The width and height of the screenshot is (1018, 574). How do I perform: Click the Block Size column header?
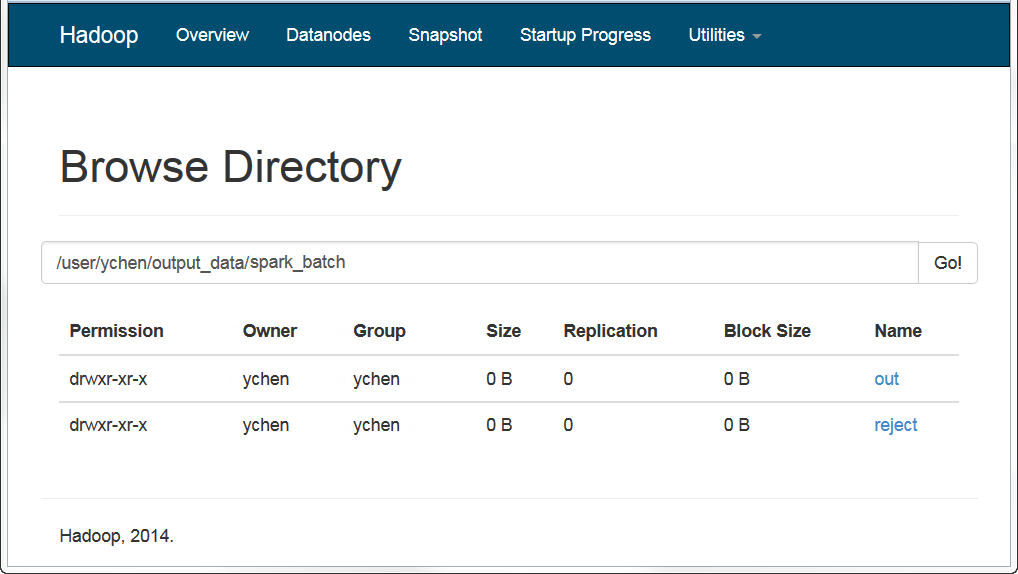tap(767, 331)
